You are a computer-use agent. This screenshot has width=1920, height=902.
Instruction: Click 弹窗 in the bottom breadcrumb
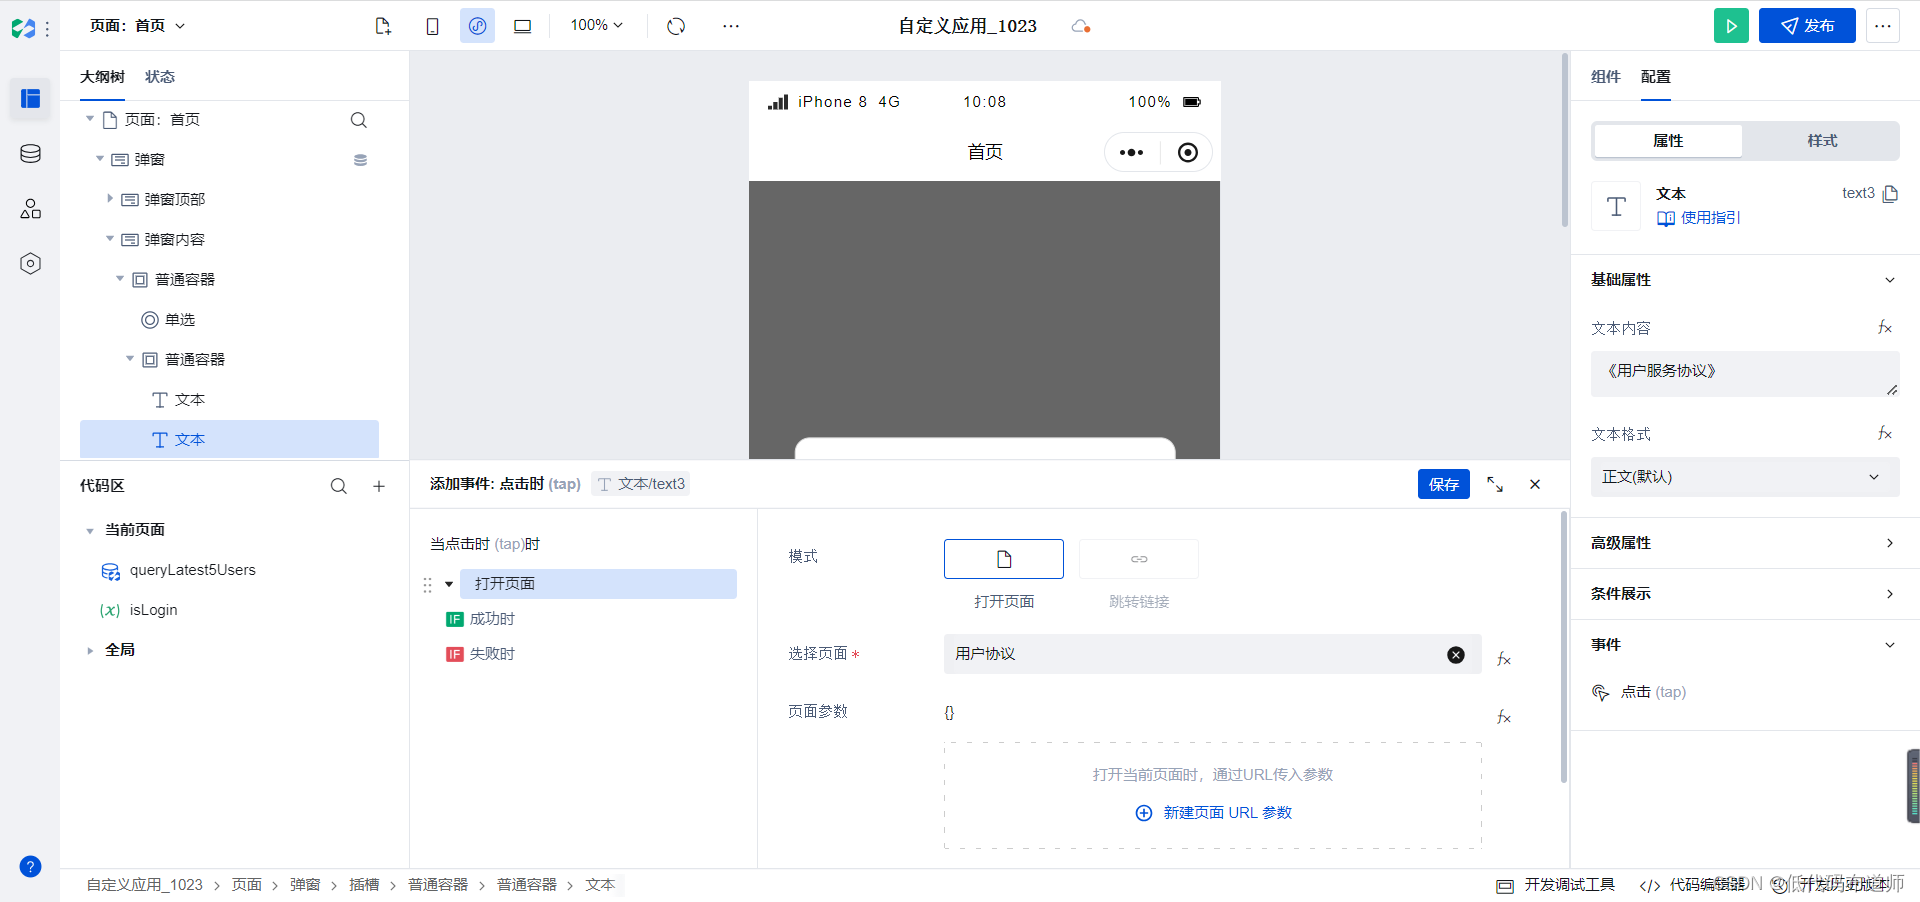305,885
